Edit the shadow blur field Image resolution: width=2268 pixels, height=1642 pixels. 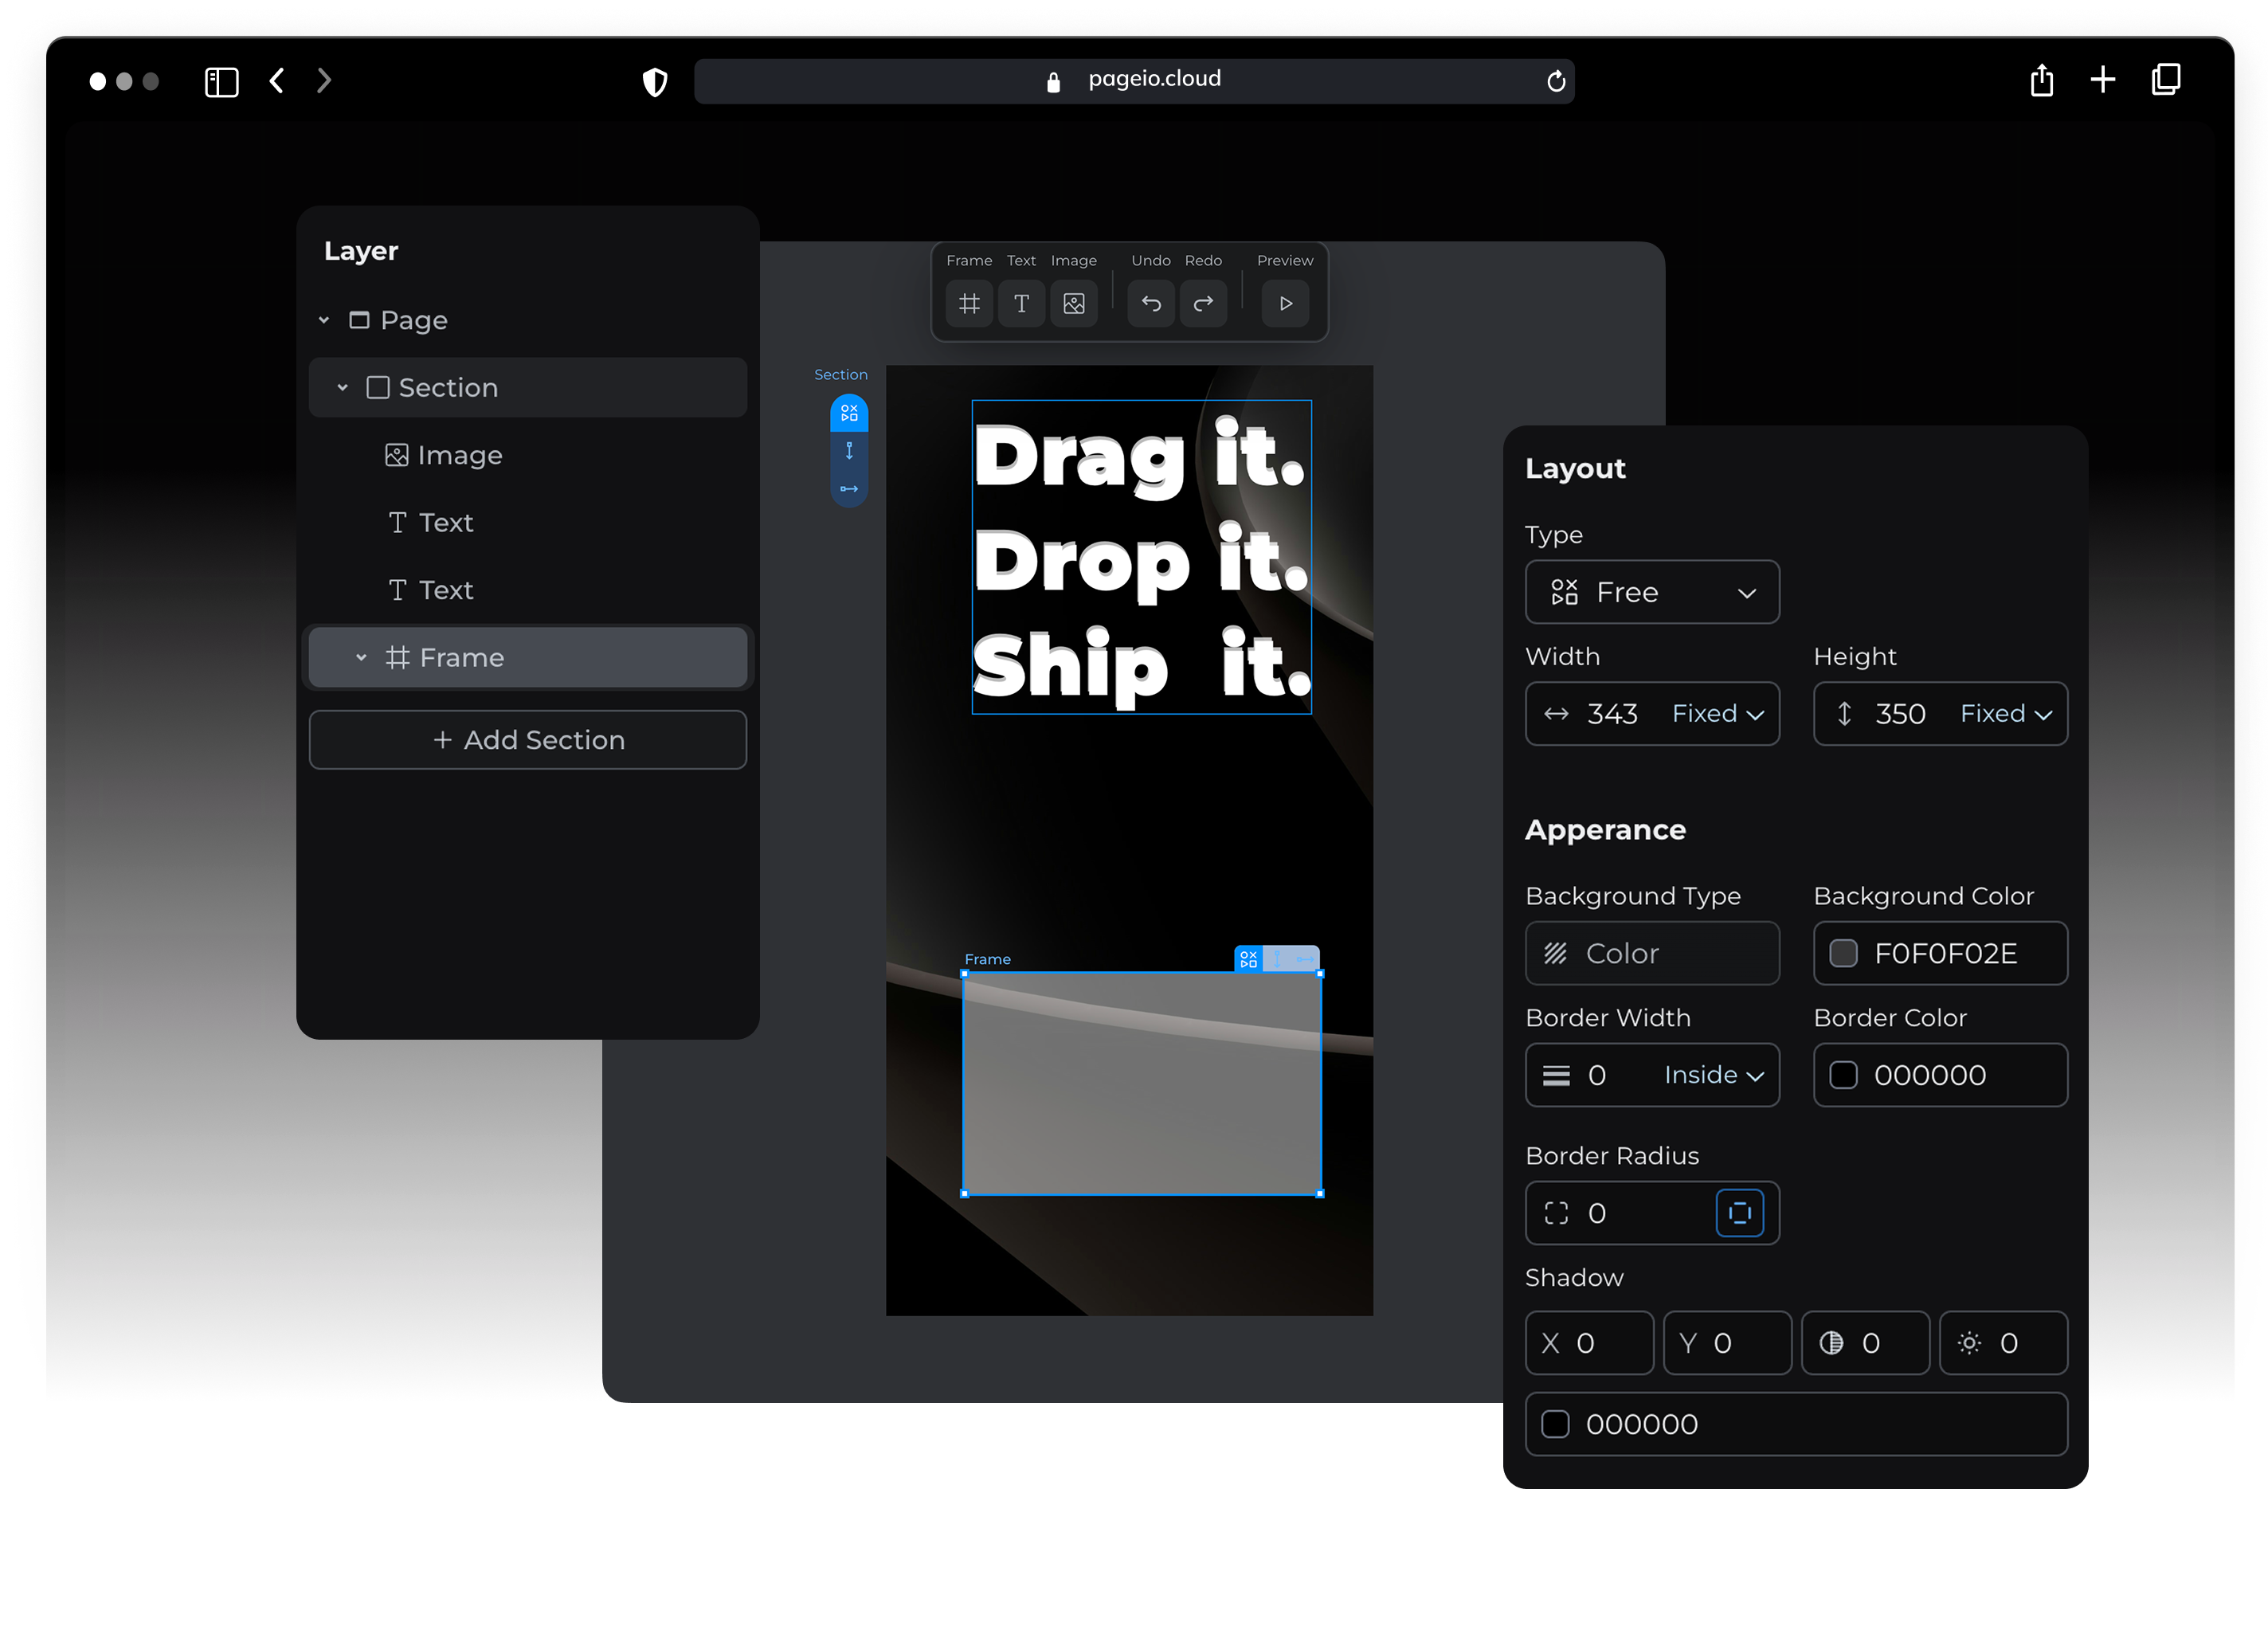[1865, 1343]
